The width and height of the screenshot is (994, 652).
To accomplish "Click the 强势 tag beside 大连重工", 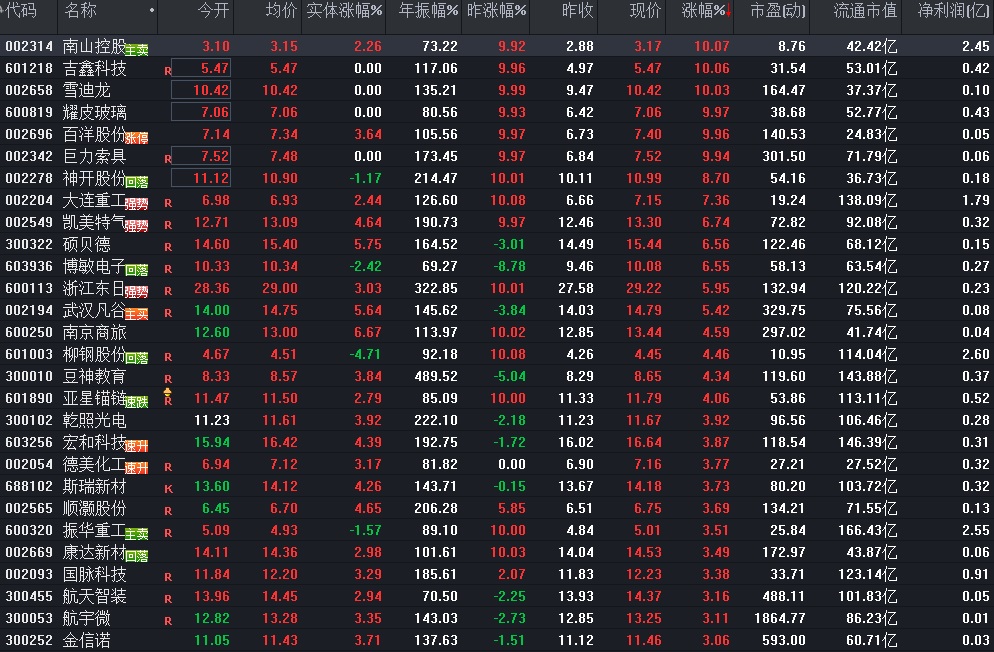I will tap(136, 205).
